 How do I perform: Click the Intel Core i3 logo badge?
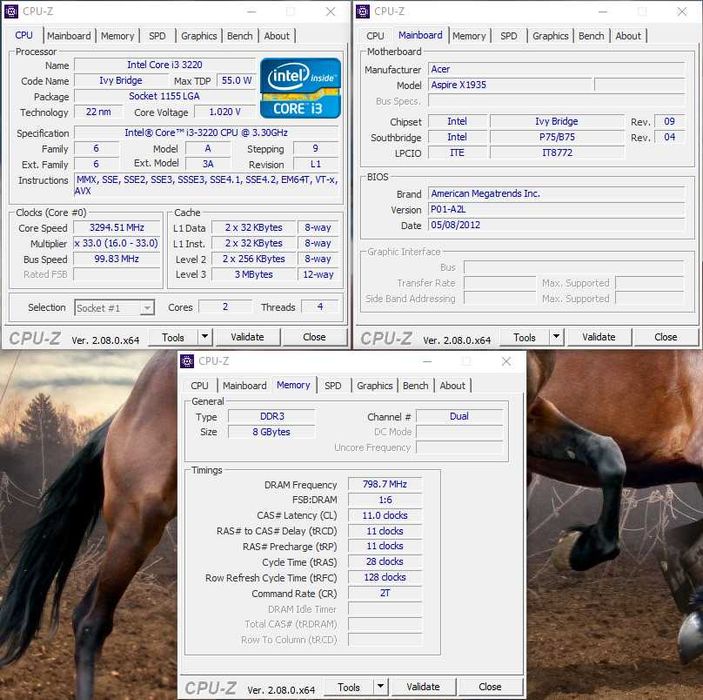[300, 88]
